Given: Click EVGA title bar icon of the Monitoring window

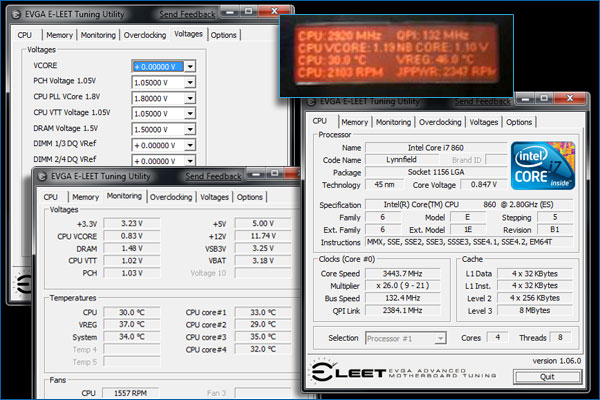Looking at the screenshot, I should [x=42, y=176].
